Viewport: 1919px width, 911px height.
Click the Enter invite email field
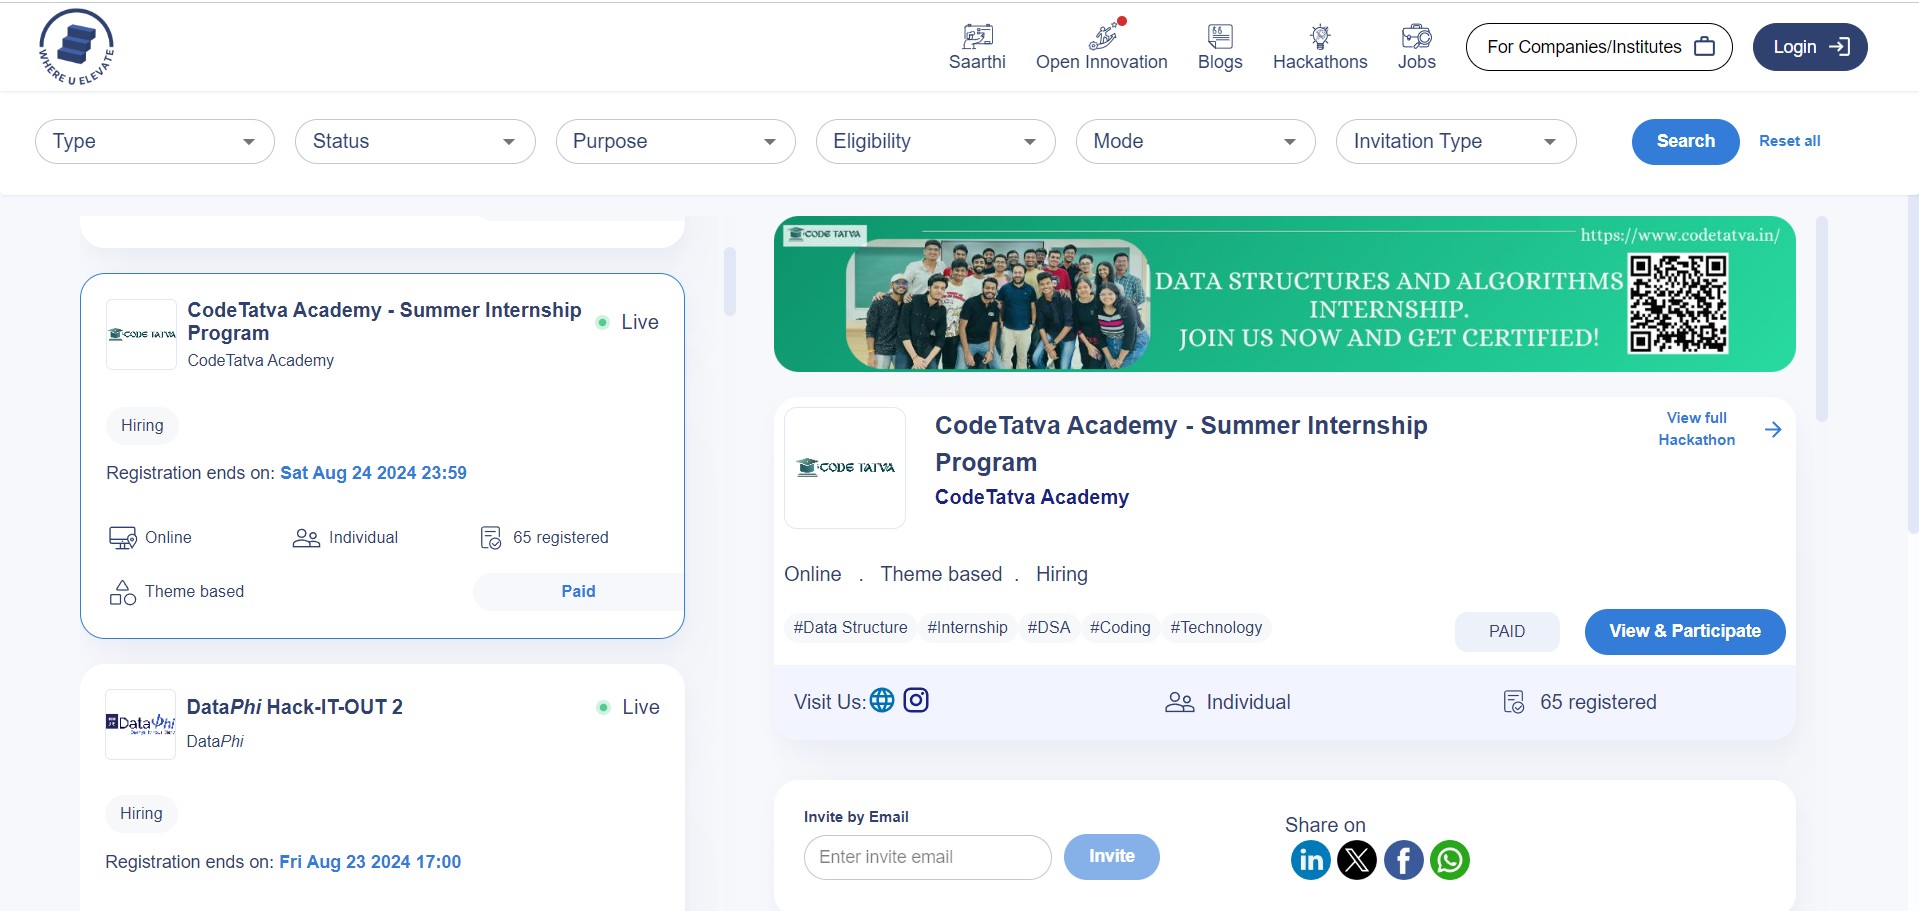coord(927,857)
